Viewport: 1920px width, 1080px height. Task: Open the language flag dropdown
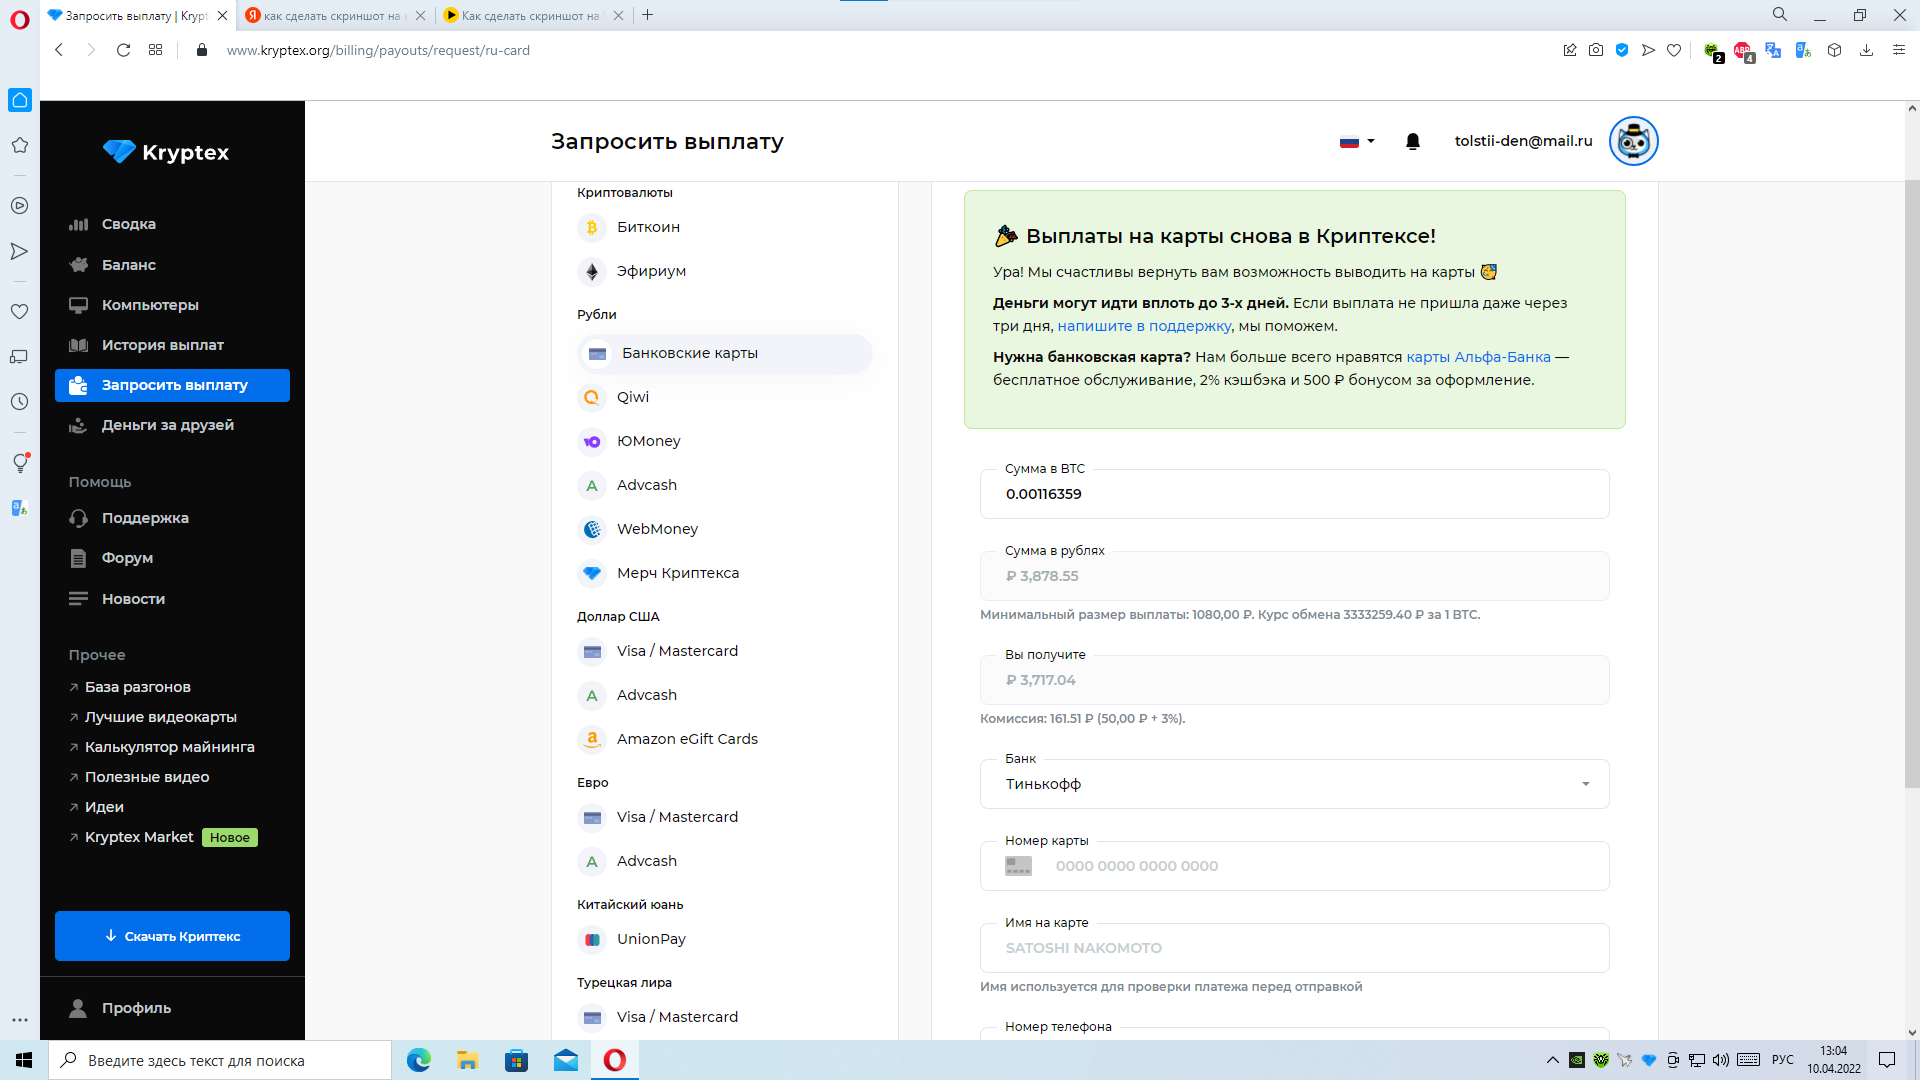(x=1357, y=141)
